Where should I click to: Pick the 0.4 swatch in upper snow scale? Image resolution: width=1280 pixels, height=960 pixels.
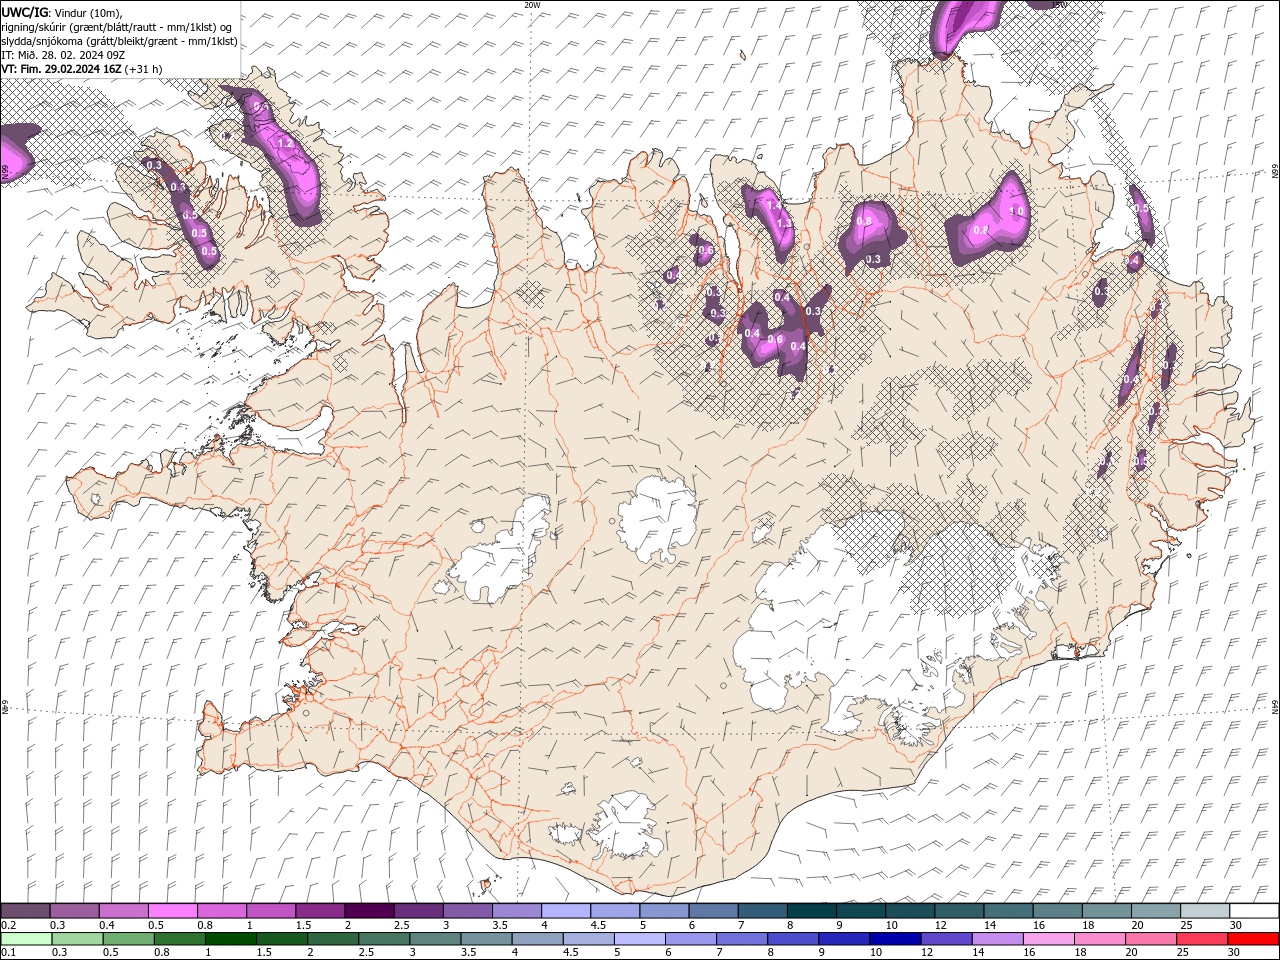(124, 911)
